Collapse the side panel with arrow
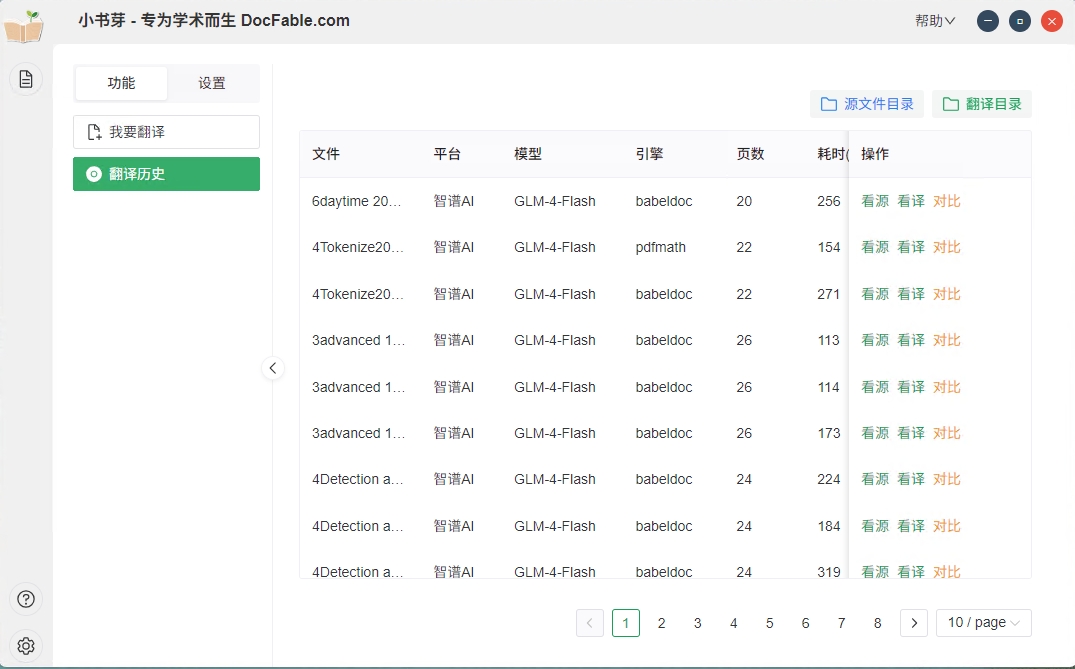Viewport: 1075px width, 669px height. 273,368
